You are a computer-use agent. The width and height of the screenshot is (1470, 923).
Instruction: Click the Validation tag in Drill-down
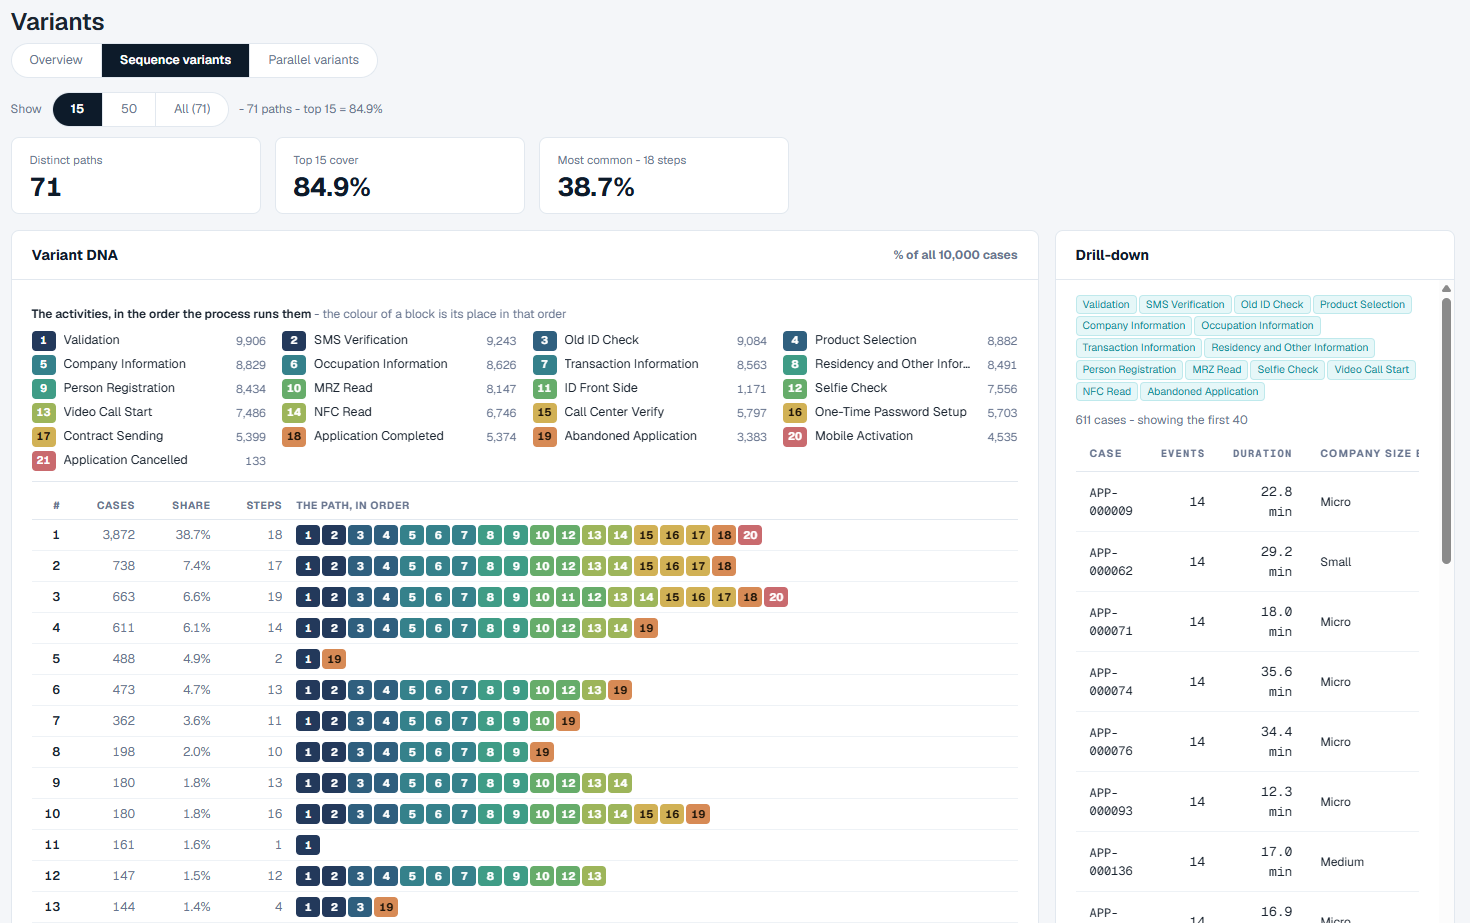click(x=1106, y=305)
